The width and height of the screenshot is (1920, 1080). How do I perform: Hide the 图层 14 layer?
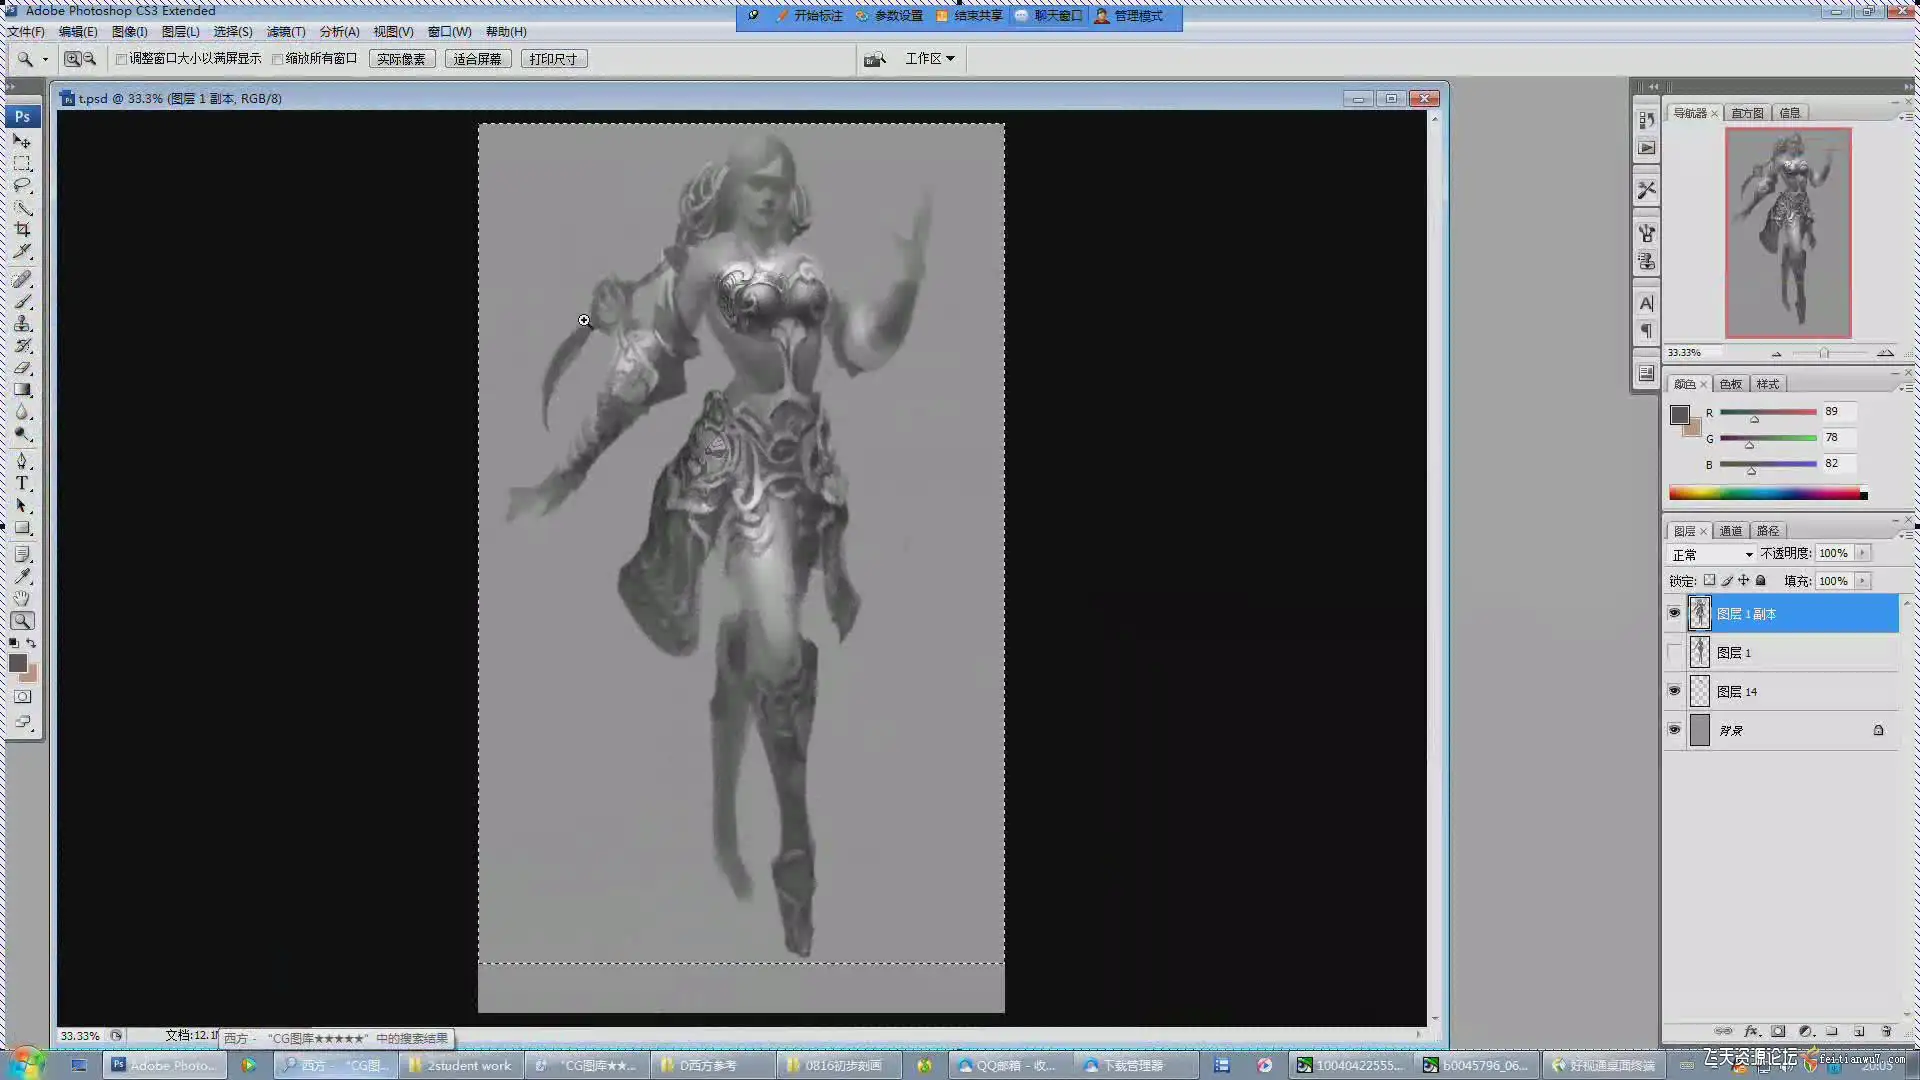point(1674,691)
